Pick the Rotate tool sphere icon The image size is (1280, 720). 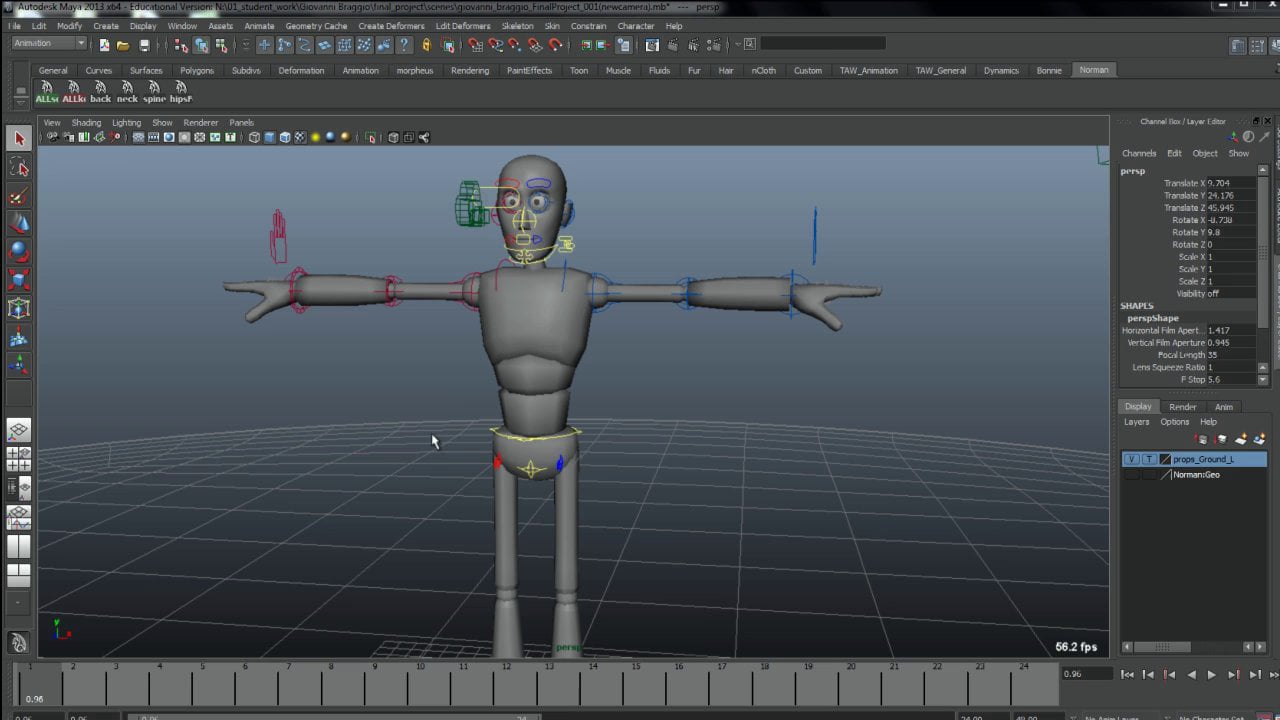click(x=19, y=251)
